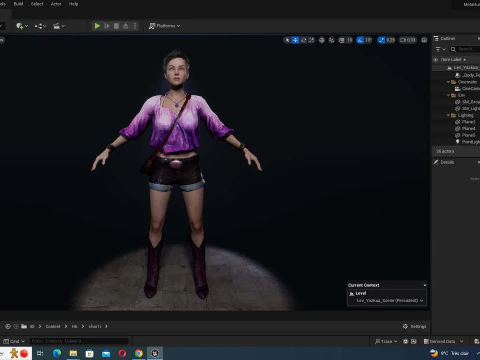Toggle rotation snapping in viewport toolbar
480x360 pixels.
pyautogui.click(x=360, y=40)
